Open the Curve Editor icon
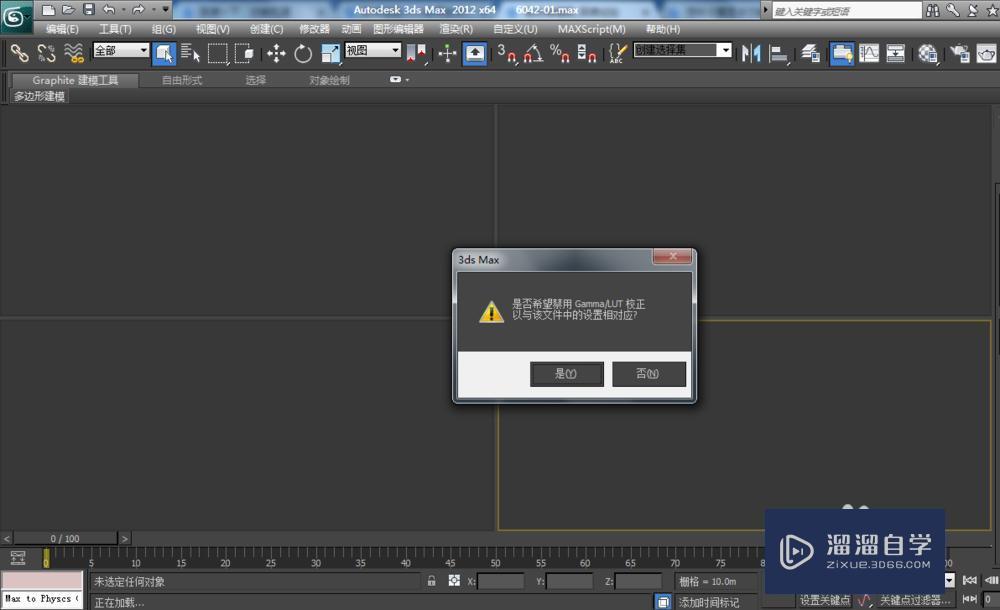 pos(869,54)
